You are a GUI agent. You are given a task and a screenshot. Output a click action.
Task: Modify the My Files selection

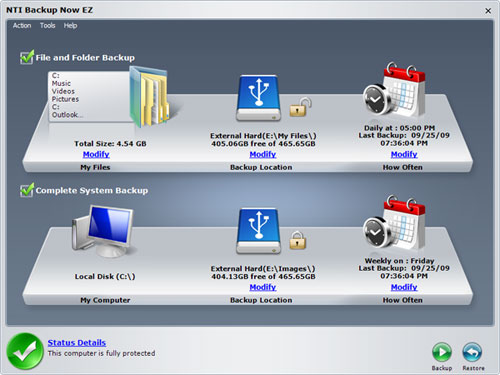[x=96, y=154]
